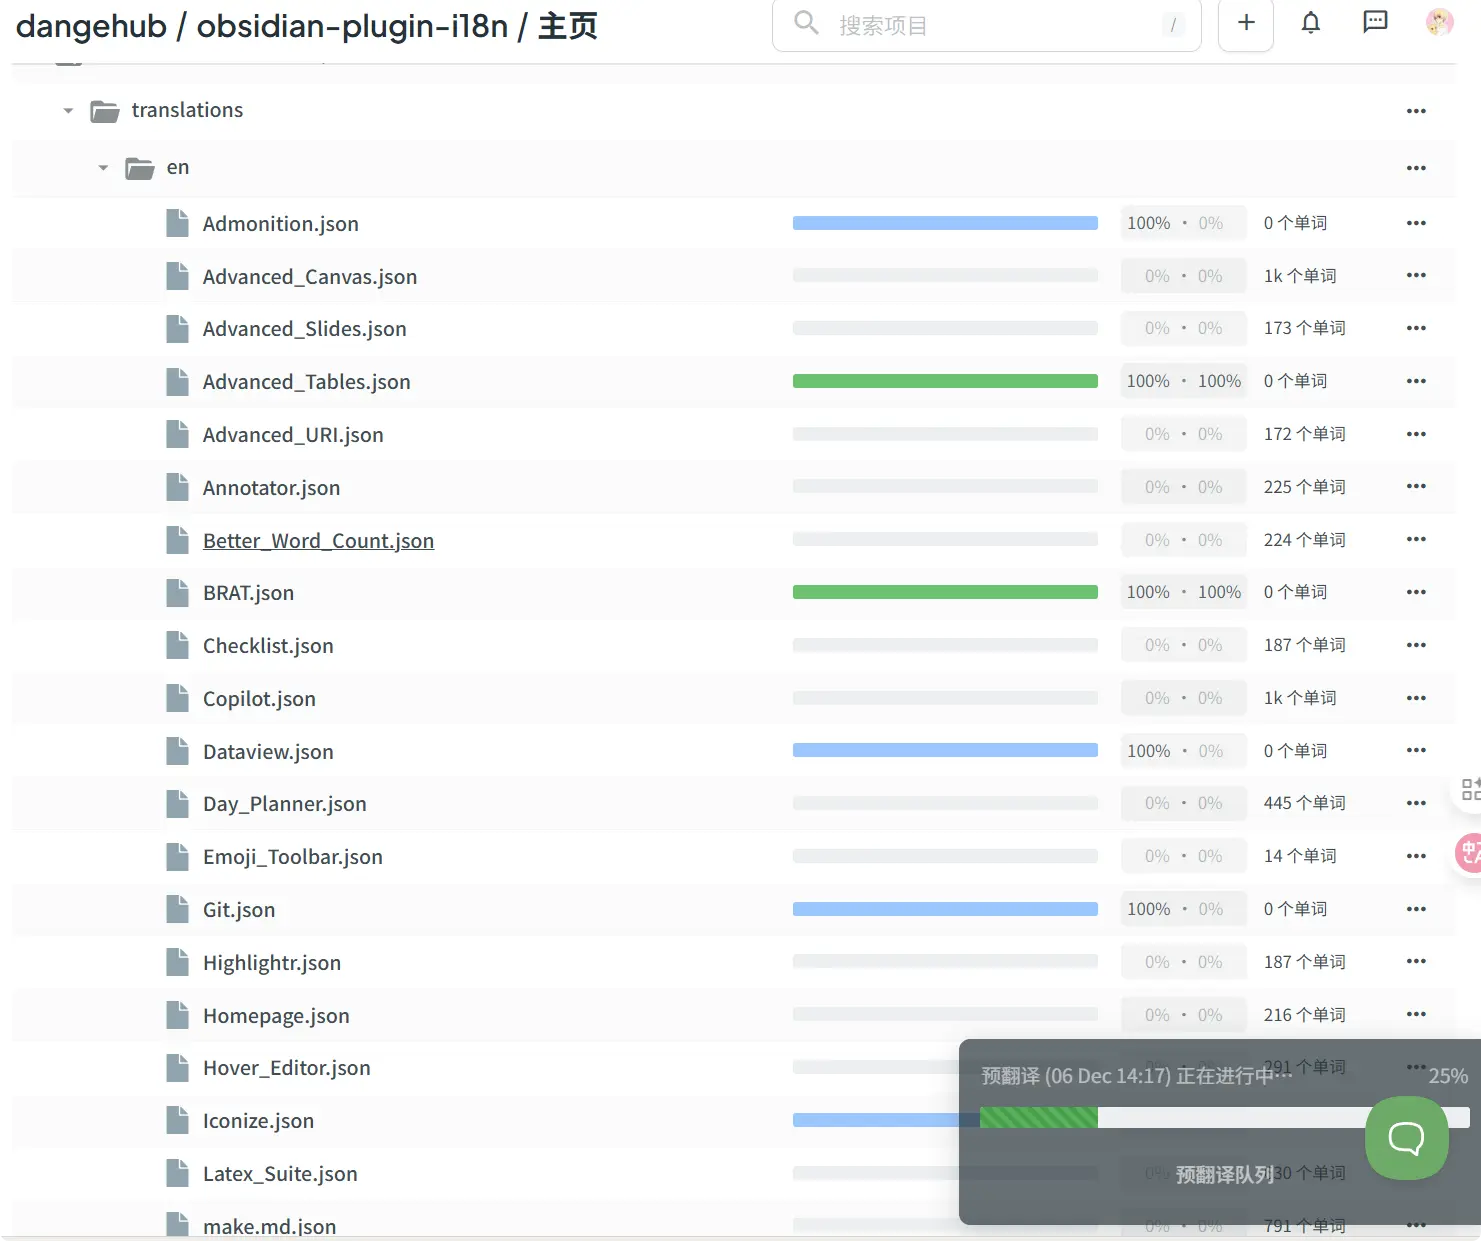Open more options for Annotator.json
This screenshot has height=1241, width=1481.
[1416, 486]
